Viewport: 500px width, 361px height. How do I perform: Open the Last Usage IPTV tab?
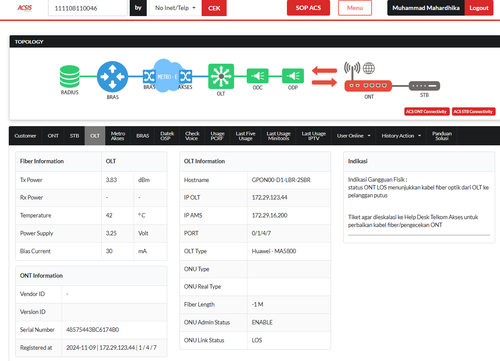click(x=314, y=136)
